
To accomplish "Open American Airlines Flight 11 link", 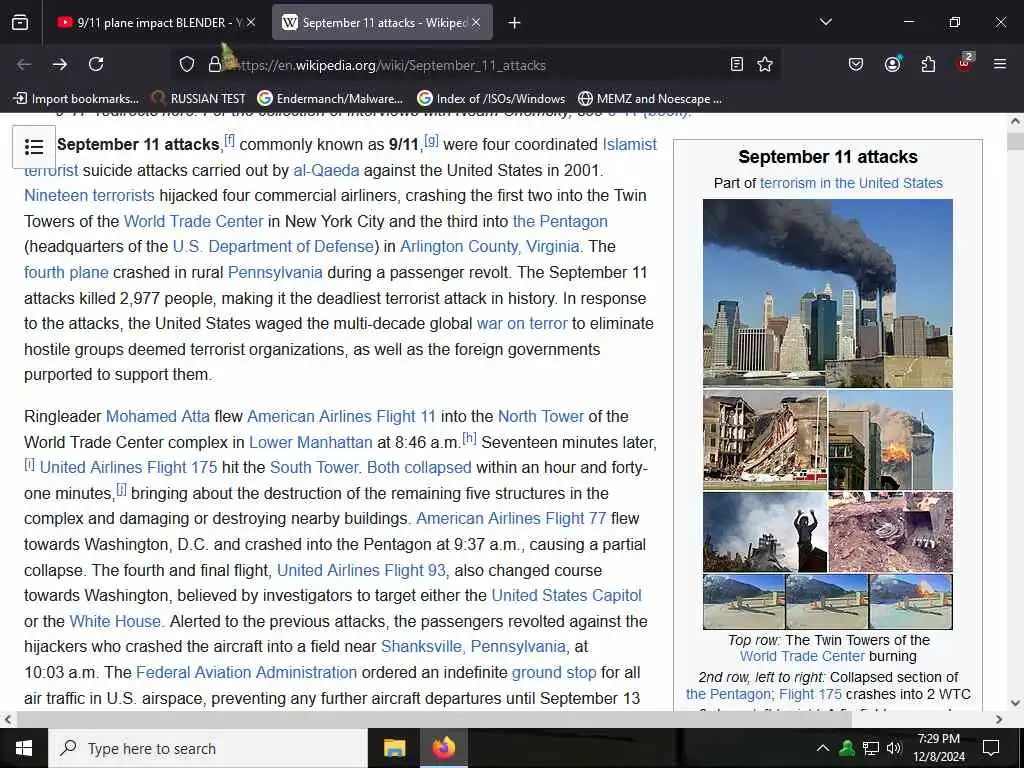I will pos(341,416).
